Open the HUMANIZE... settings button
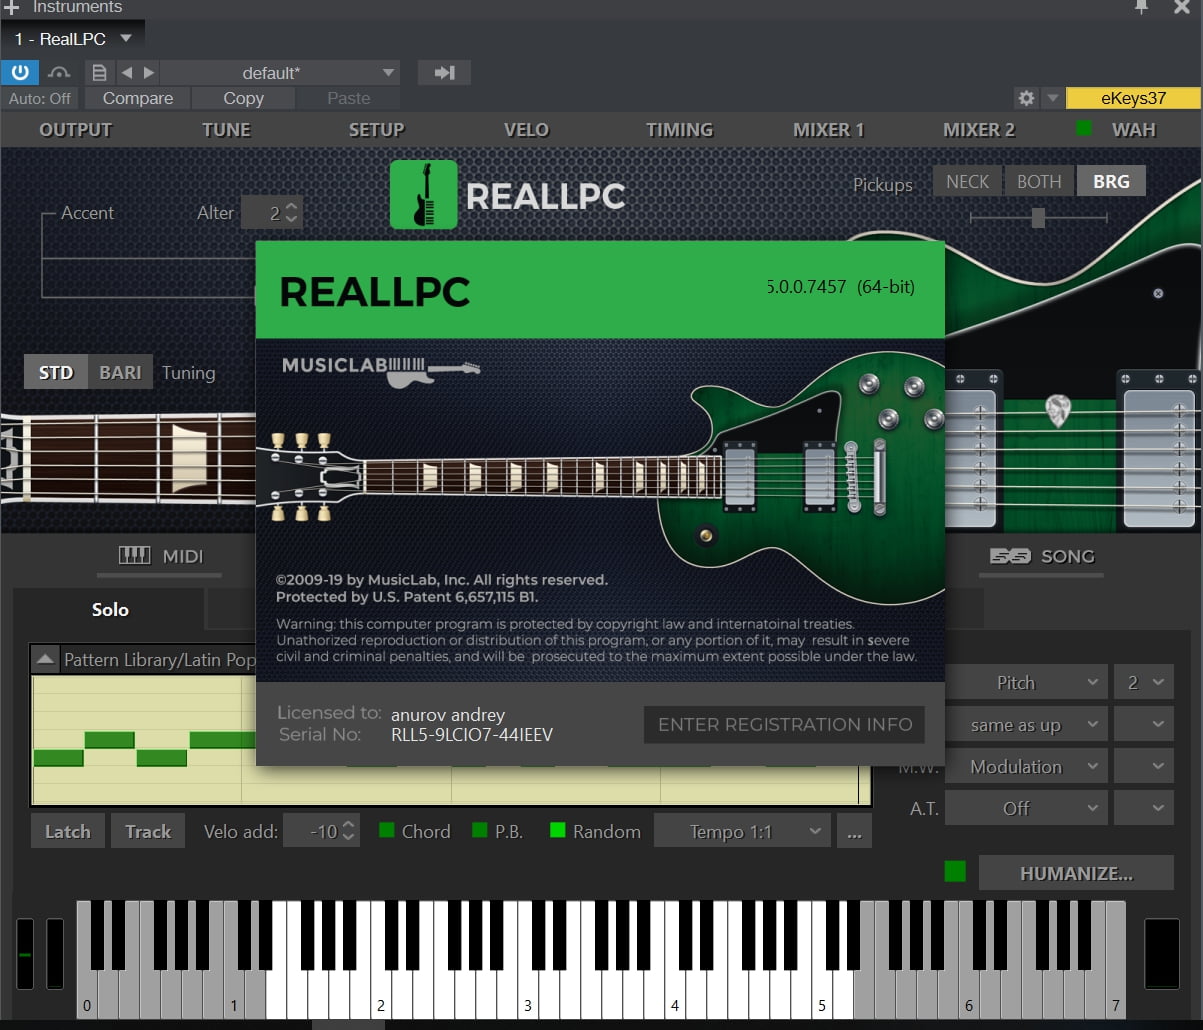 click(x=1076, y=872)
